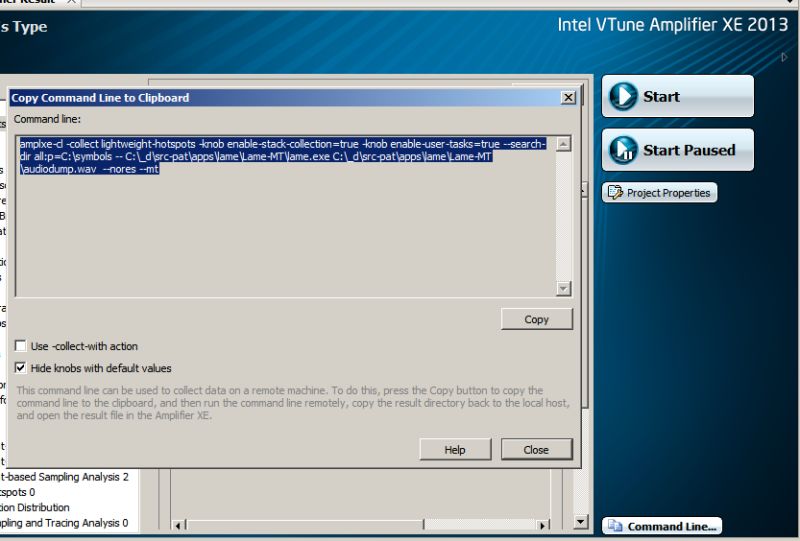This screenshot has height=541, width=800.
Task: Click the Command Line button icon
Action: click(x=615, y=526)
